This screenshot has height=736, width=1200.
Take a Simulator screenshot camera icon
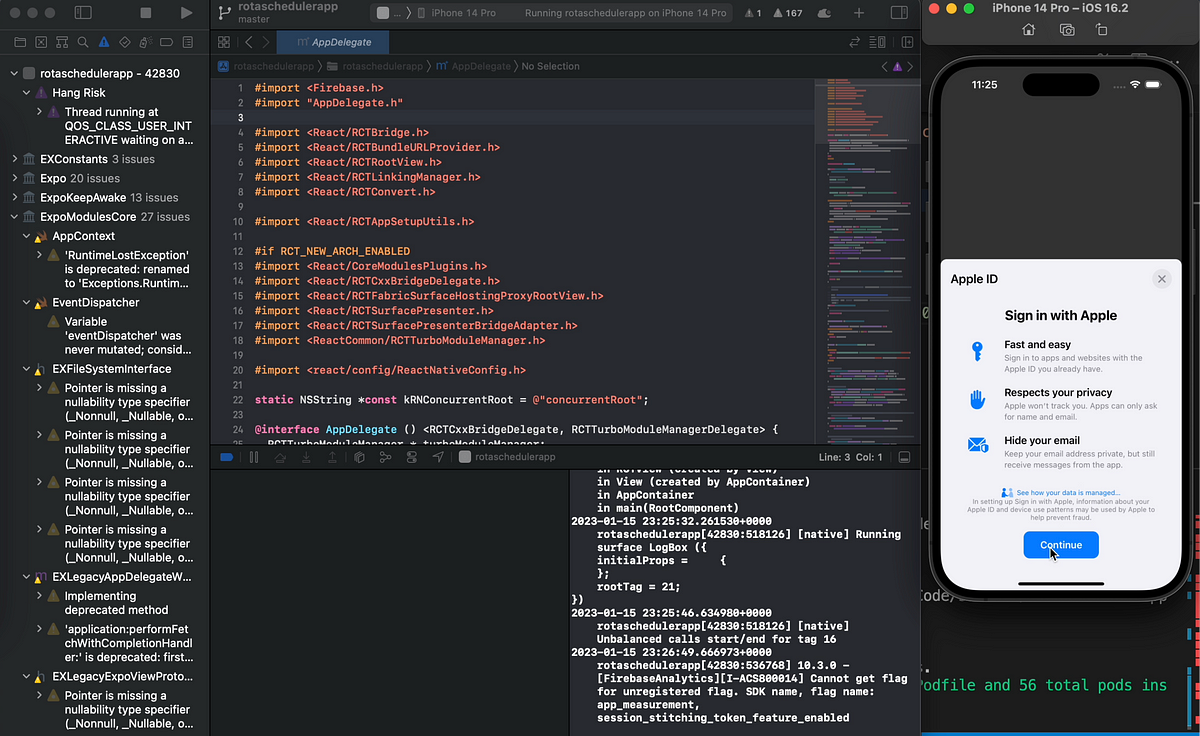(1067, 30)
